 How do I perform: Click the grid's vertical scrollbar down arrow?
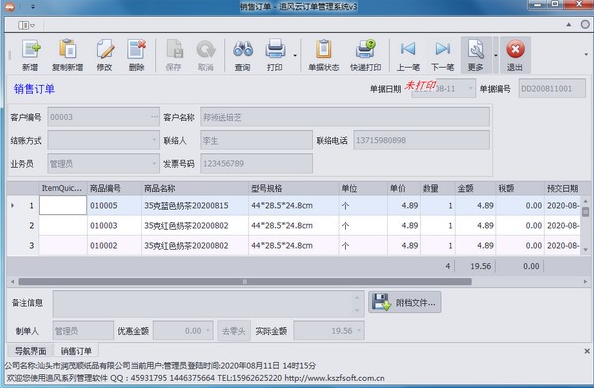586,249
